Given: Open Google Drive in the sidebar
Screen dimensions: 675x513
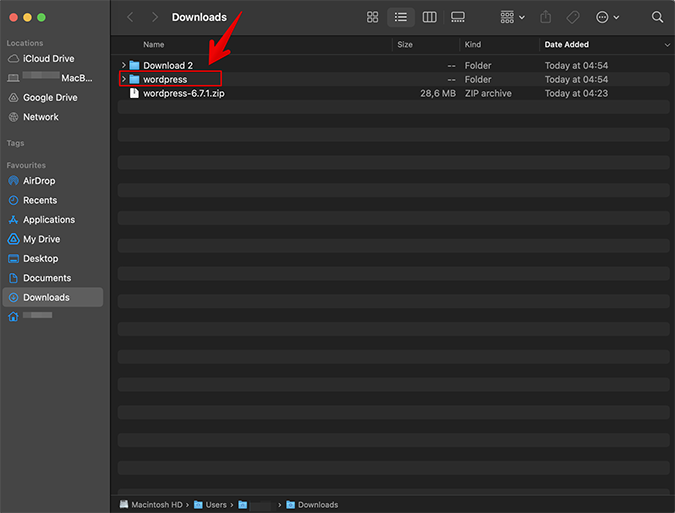Looking at the screenshot, I should click(x=50, y=98).
